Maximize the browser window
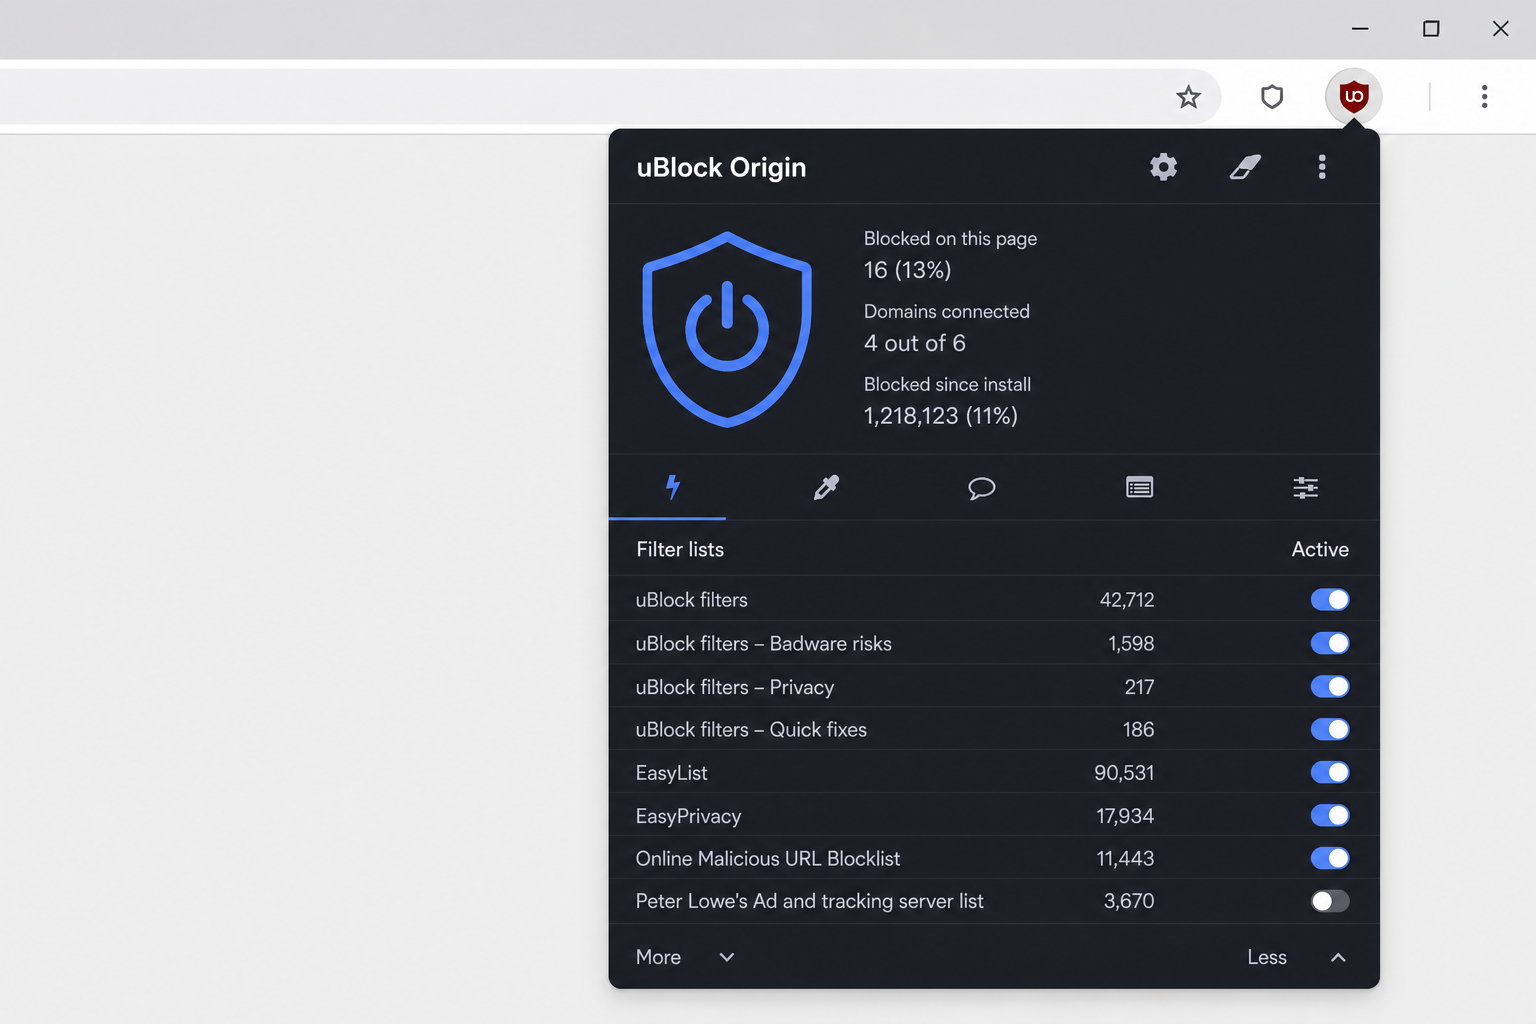The height and width of the screenshot is (1024, 1536). (1431, 29)
